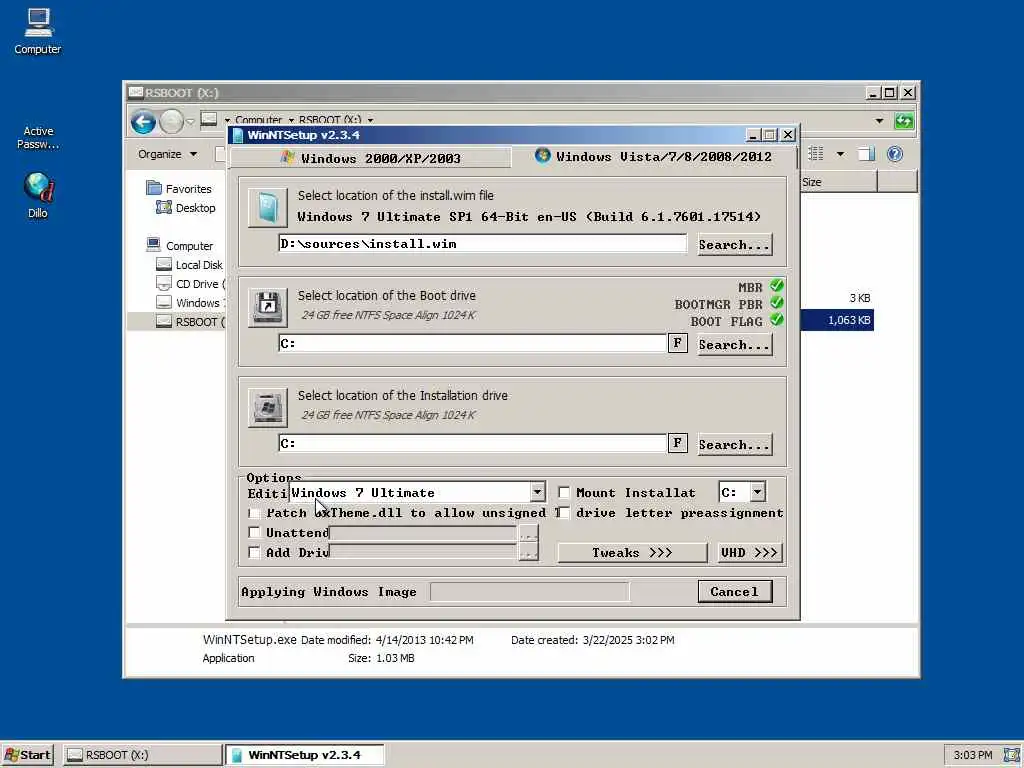Cancel applying the Windows image

pos(735,592)
